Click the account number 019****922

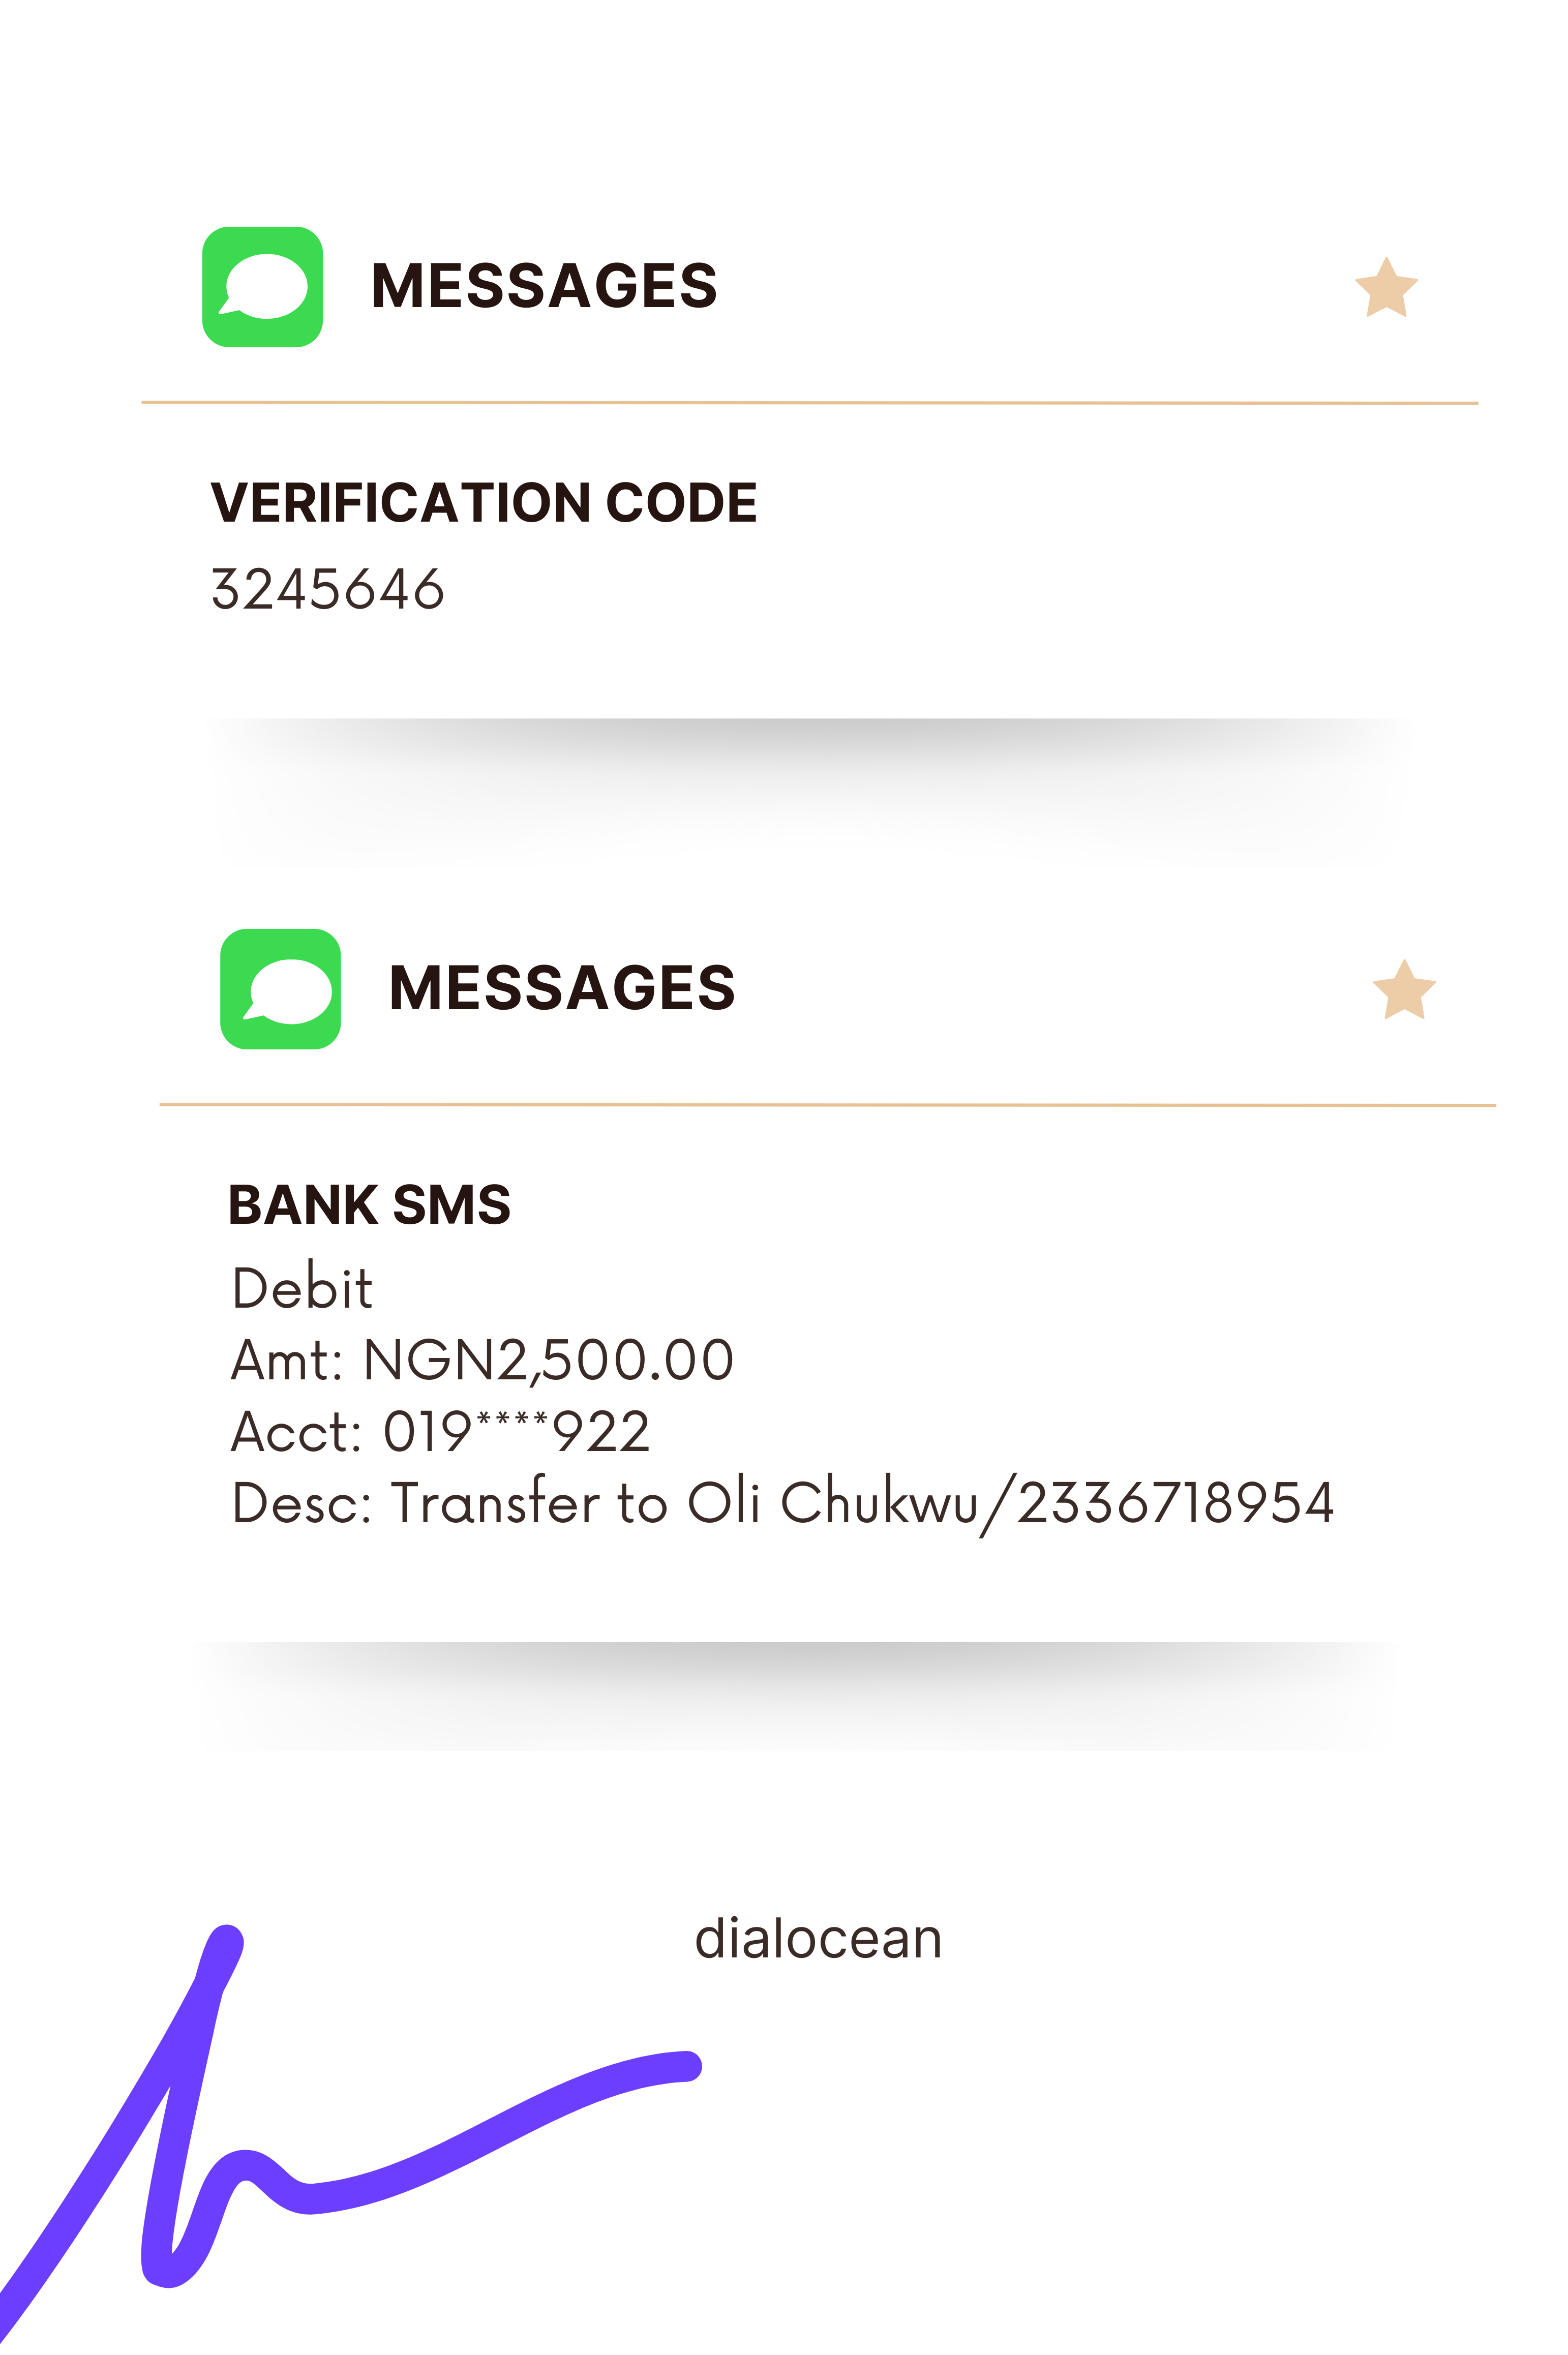[x=517, y=1431]
